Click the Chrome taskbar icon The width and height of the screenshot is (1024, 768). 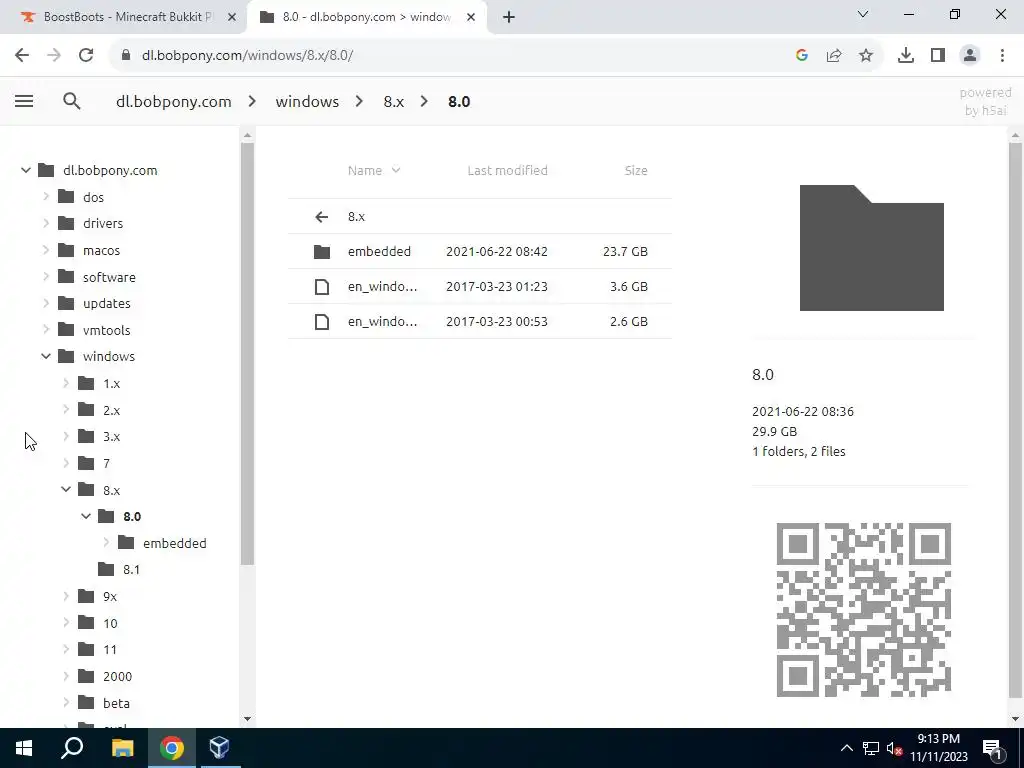pyautogui.click(x=172, y=748)
